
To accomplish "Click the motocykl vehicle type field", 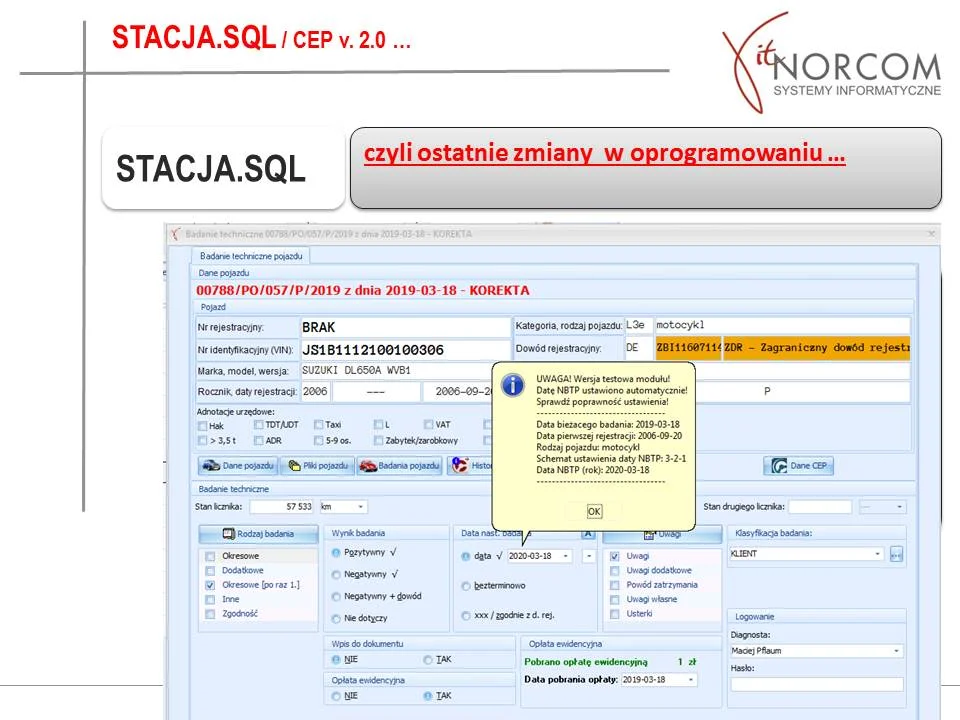I will click(x=782, y=325).
